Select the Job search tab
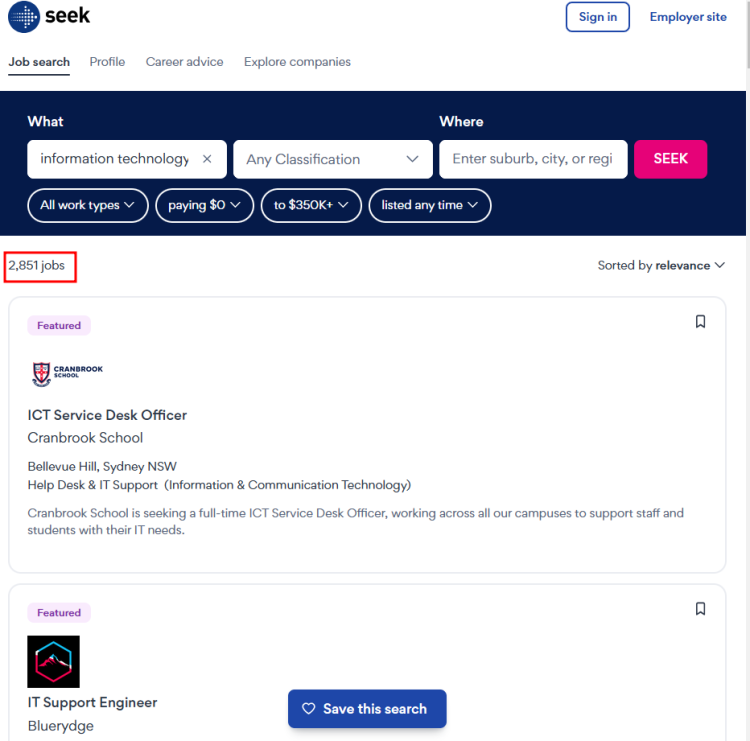Viewport: 750px width, 741px height. point(39,62)
